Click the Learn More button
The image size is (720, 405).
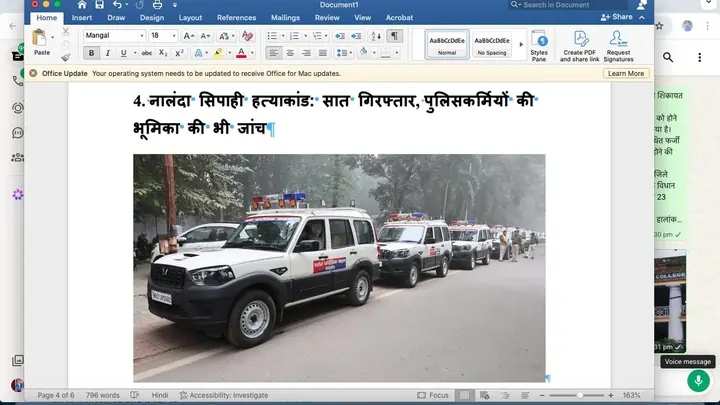coord(626,73)
